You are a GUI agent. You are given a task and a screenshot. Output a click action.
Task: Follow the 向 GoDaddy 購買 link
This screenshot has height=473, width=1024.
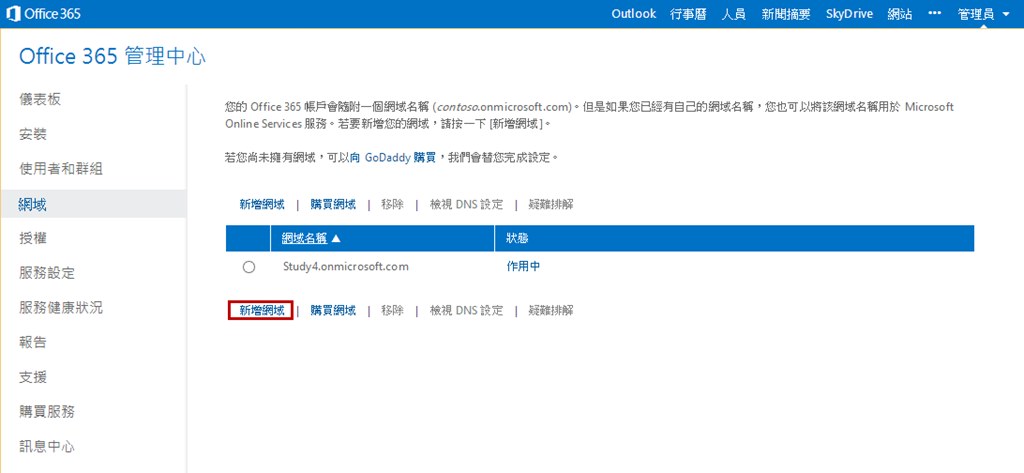[392, 158]
